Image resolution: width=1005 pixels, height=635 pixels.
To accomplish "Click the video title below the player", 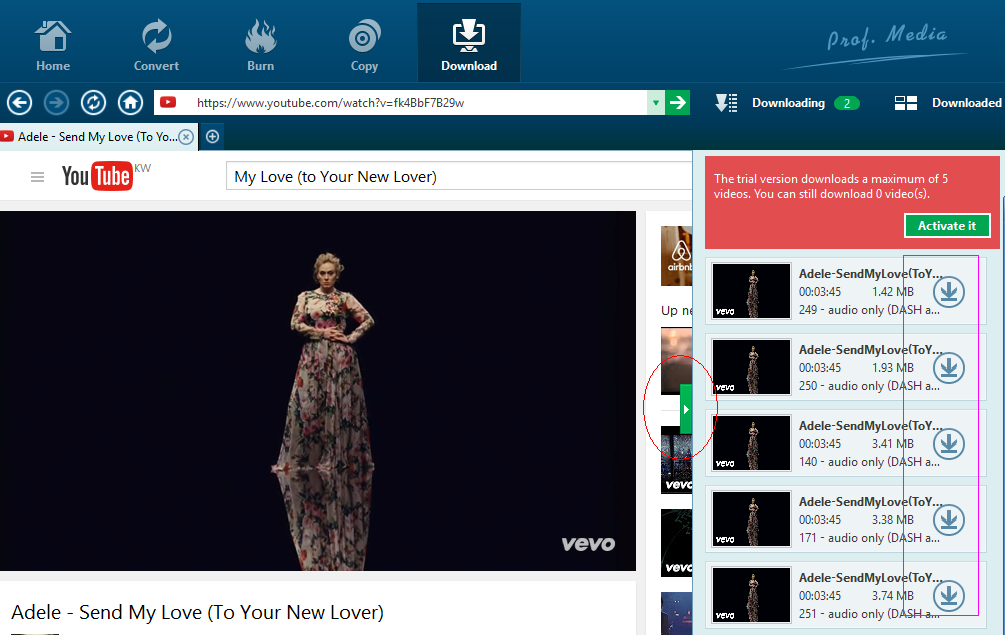I will pos(197,612).
